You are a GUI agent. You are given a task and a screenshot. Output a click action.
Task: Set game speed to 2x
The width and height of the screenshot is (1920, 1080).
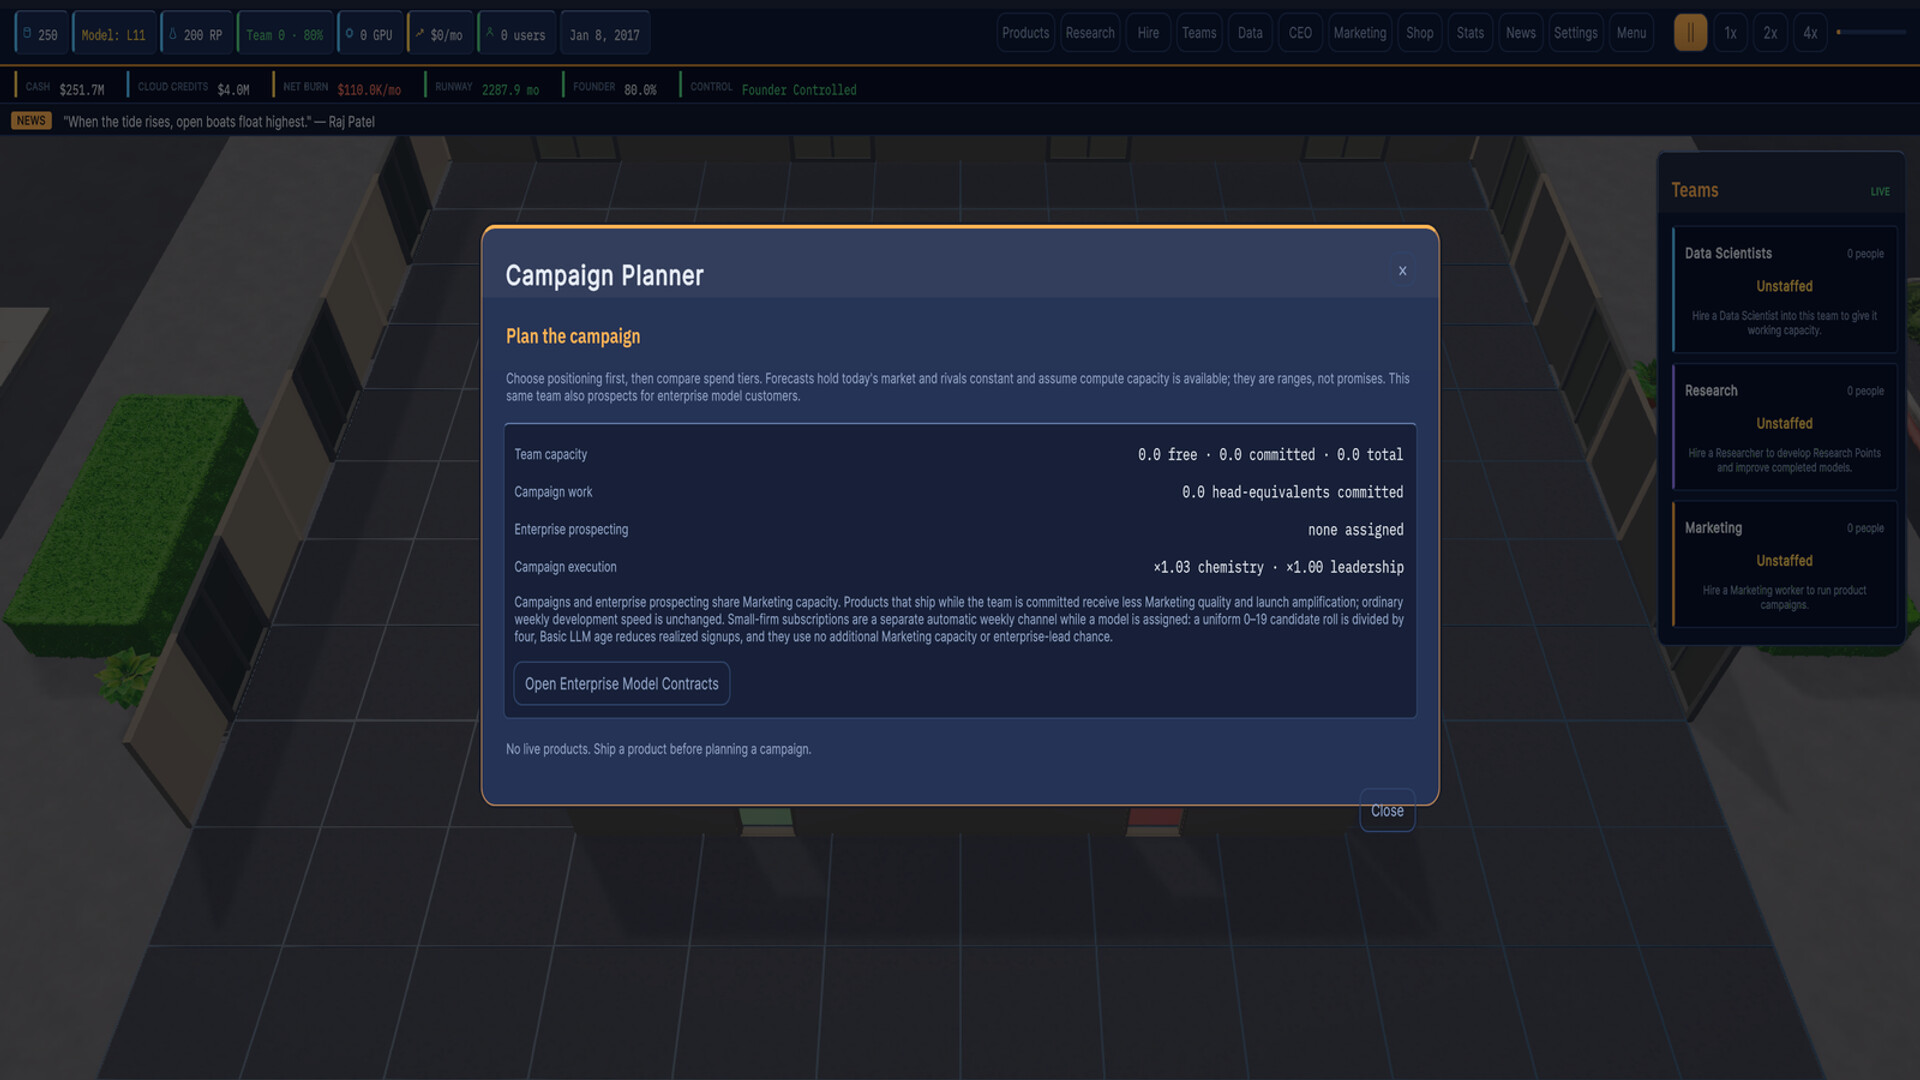click(1770, 33)
